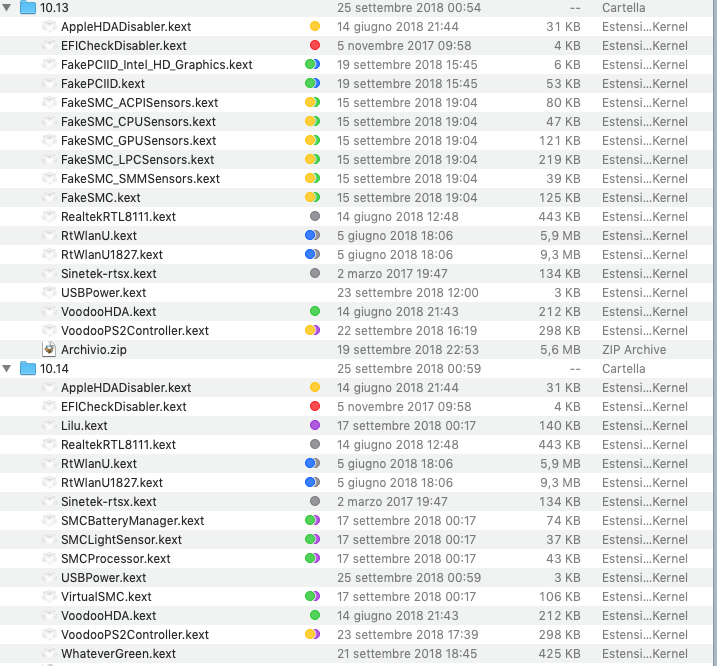Click kext icon of VoodooHDA.kext in 10.14
Viewport: 717px width, 666px height.
tap(49, 616)
